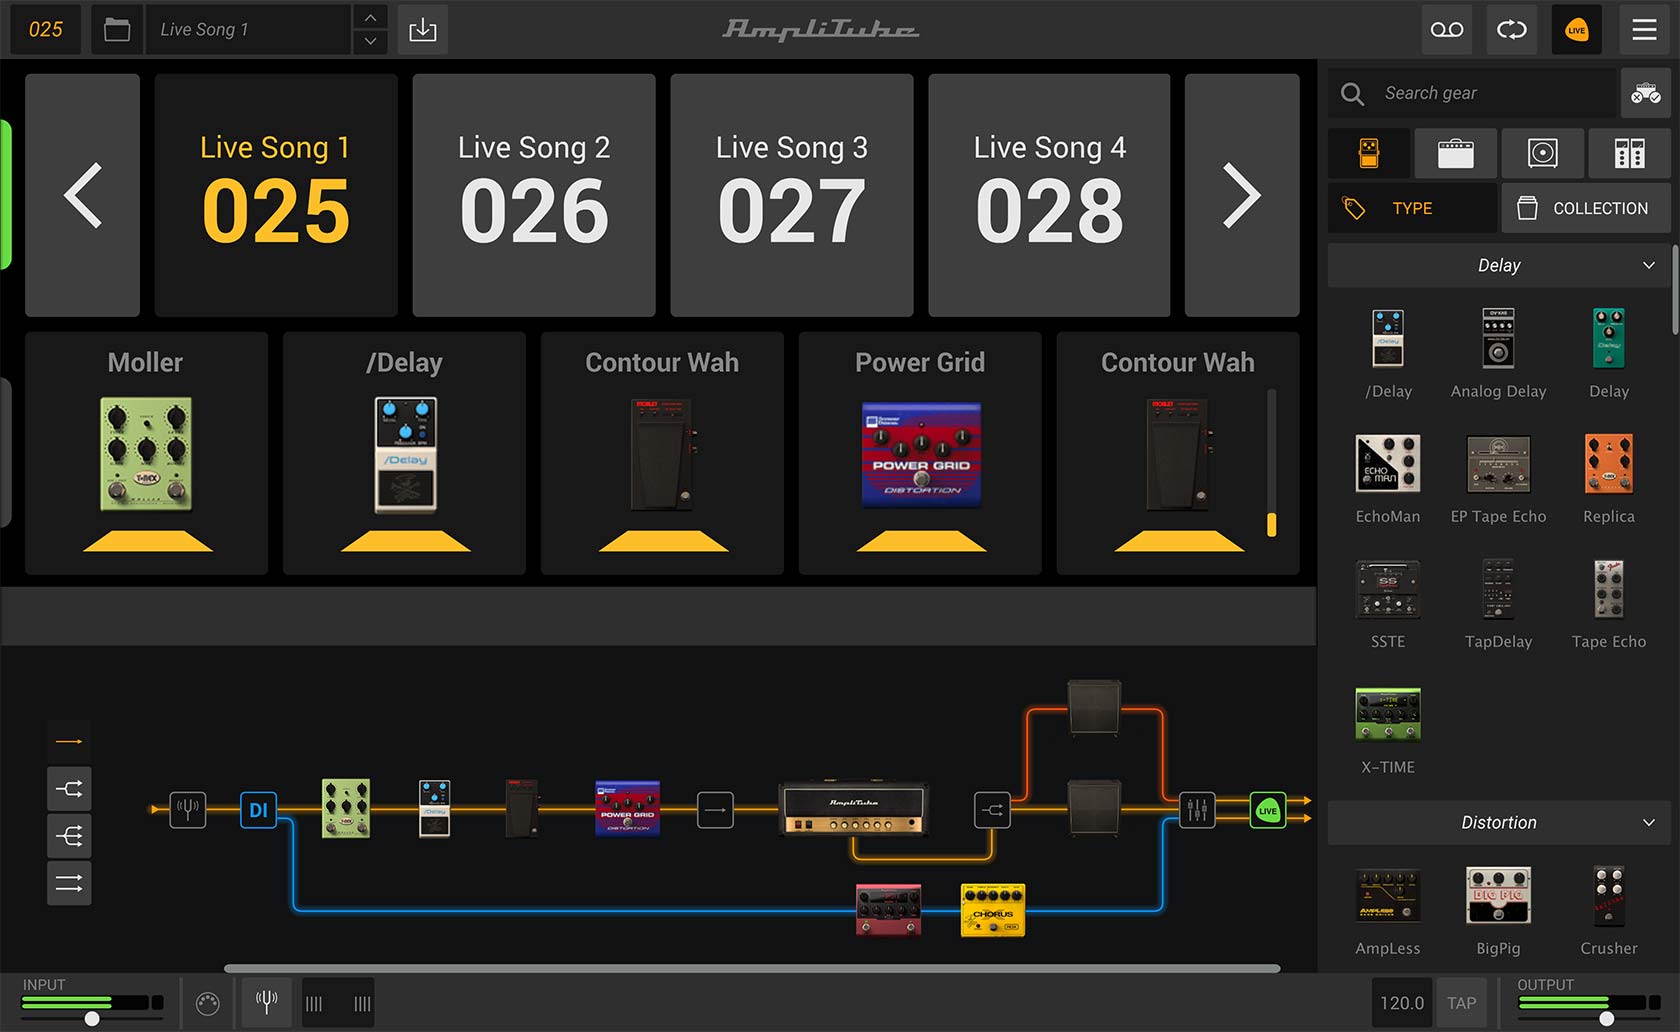Viewport: 1680px width, 1032px height.
Task: Go to next preset bank arrow
Action: pos(1242,195)
